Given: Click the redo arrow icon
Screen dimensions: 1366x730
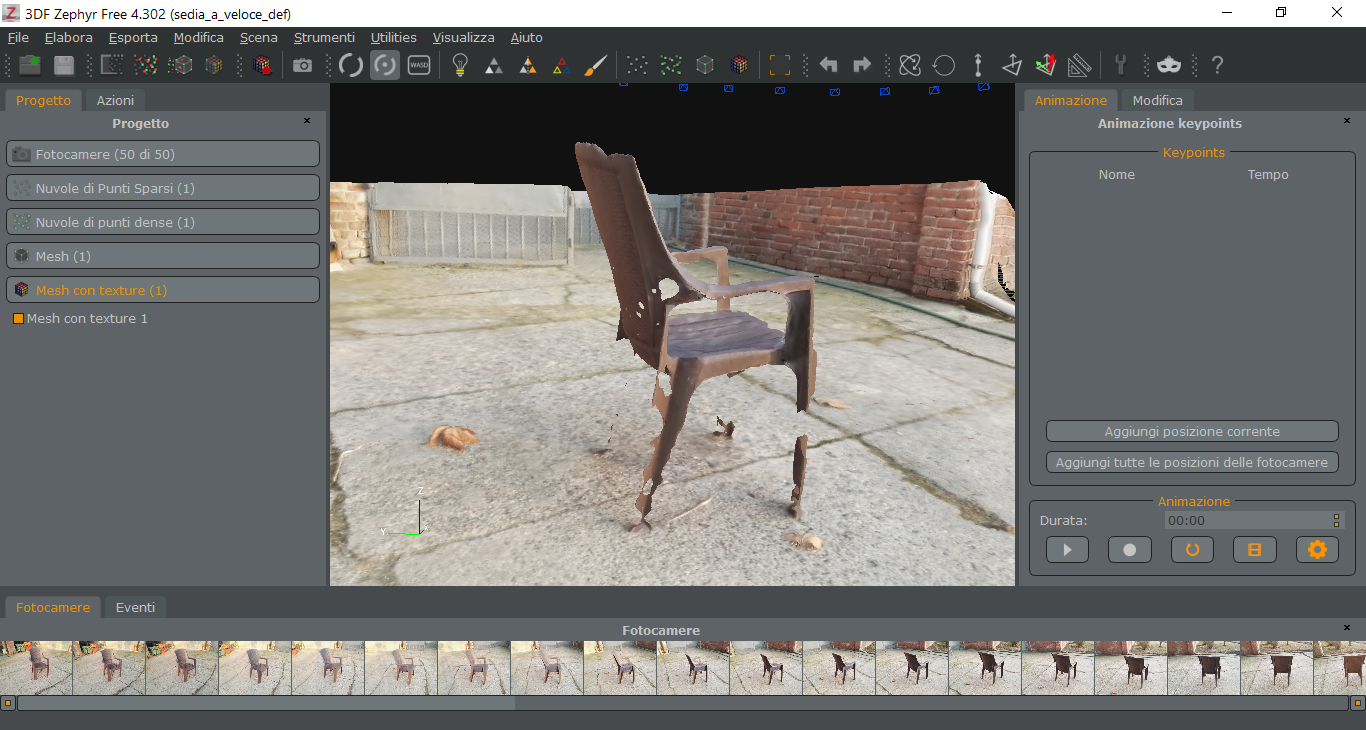Looking at the screenshot, I should click(x=862, y=65).
